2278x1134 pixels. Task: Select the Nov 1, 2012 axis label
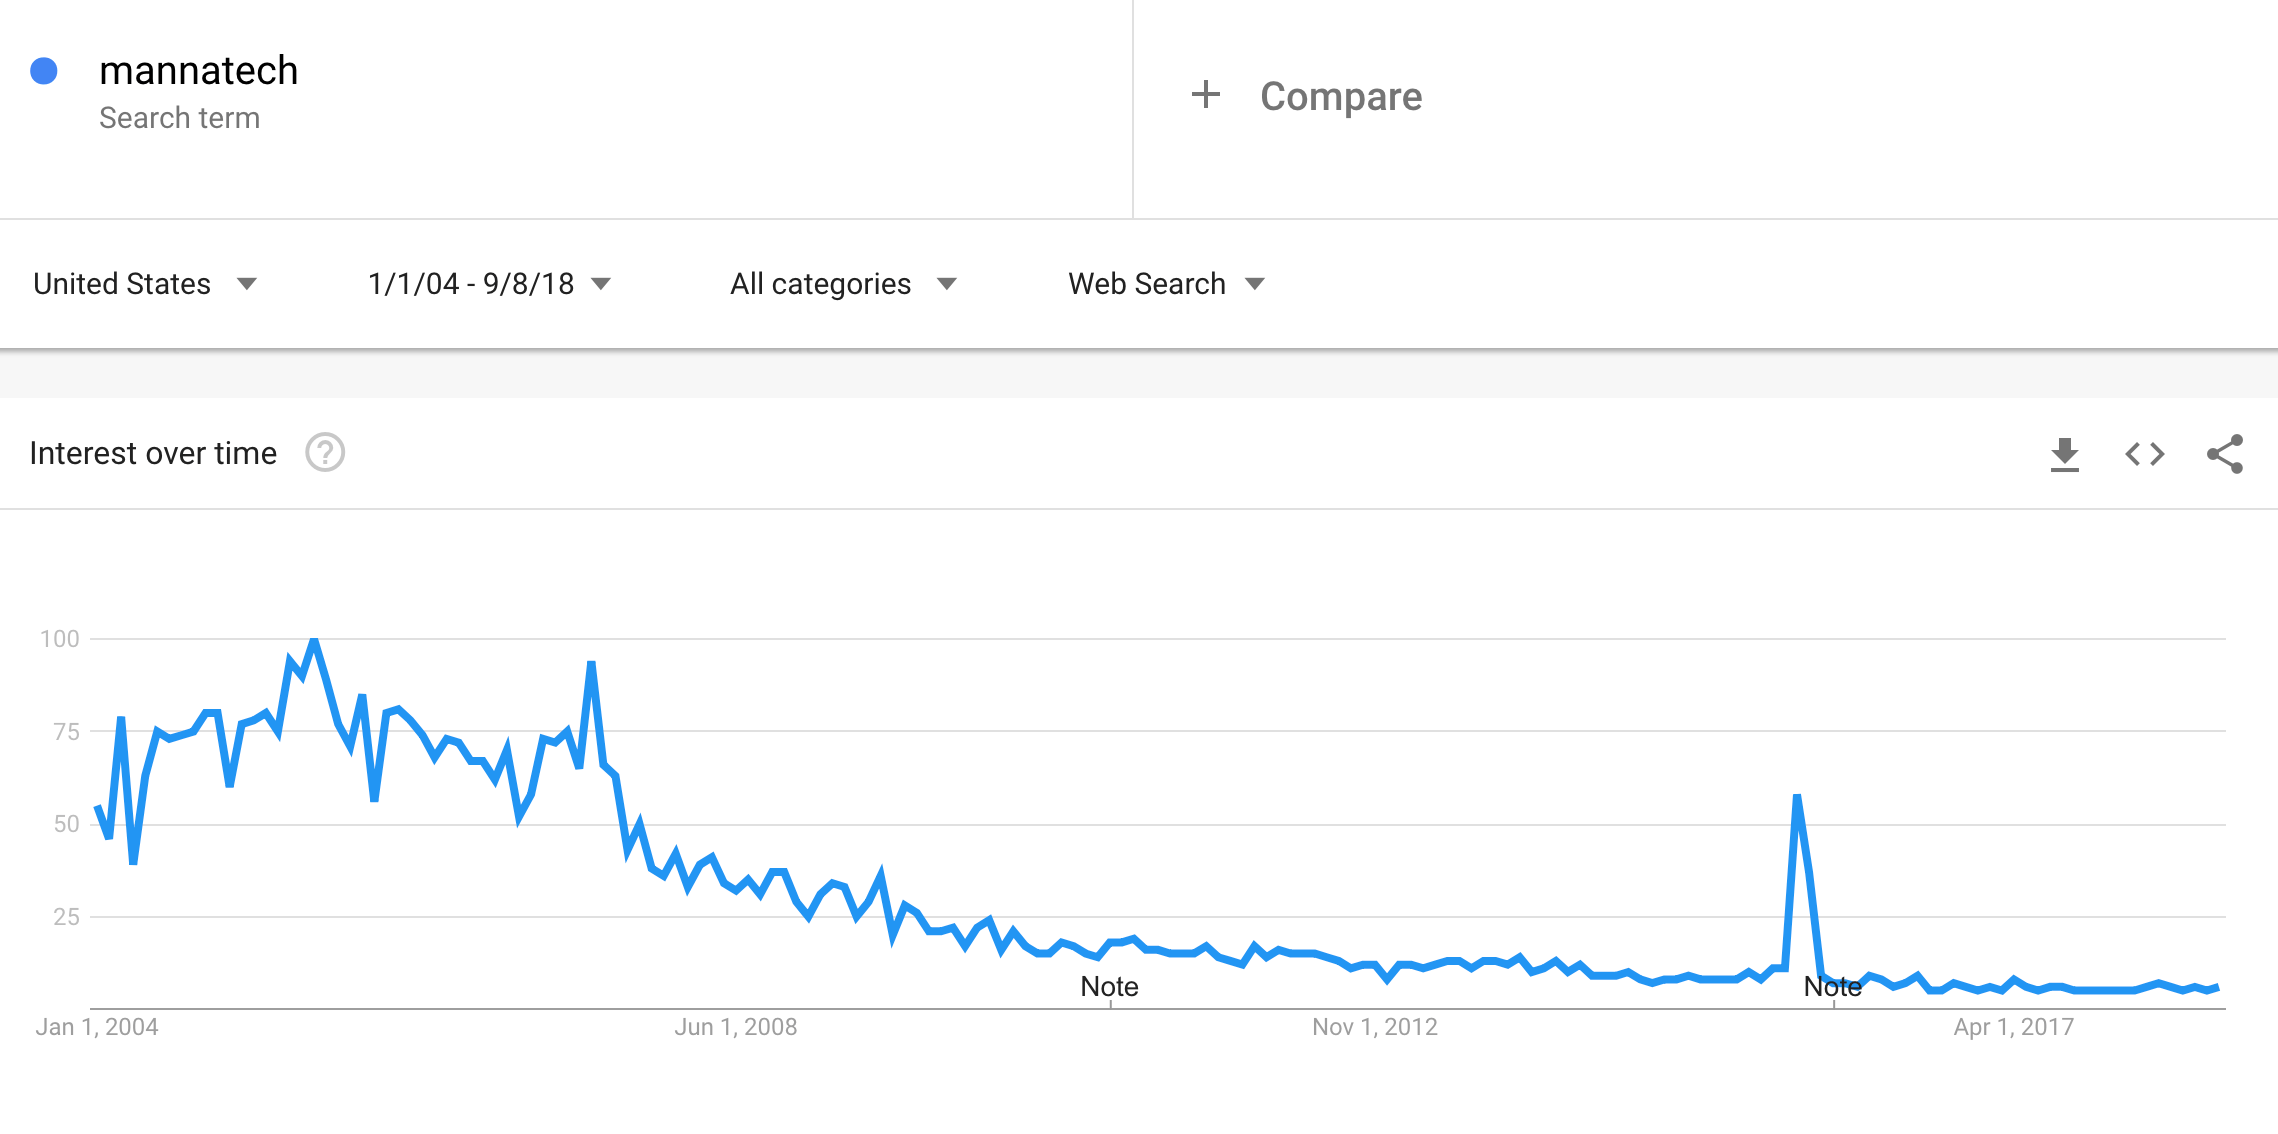[1375, 1027]
